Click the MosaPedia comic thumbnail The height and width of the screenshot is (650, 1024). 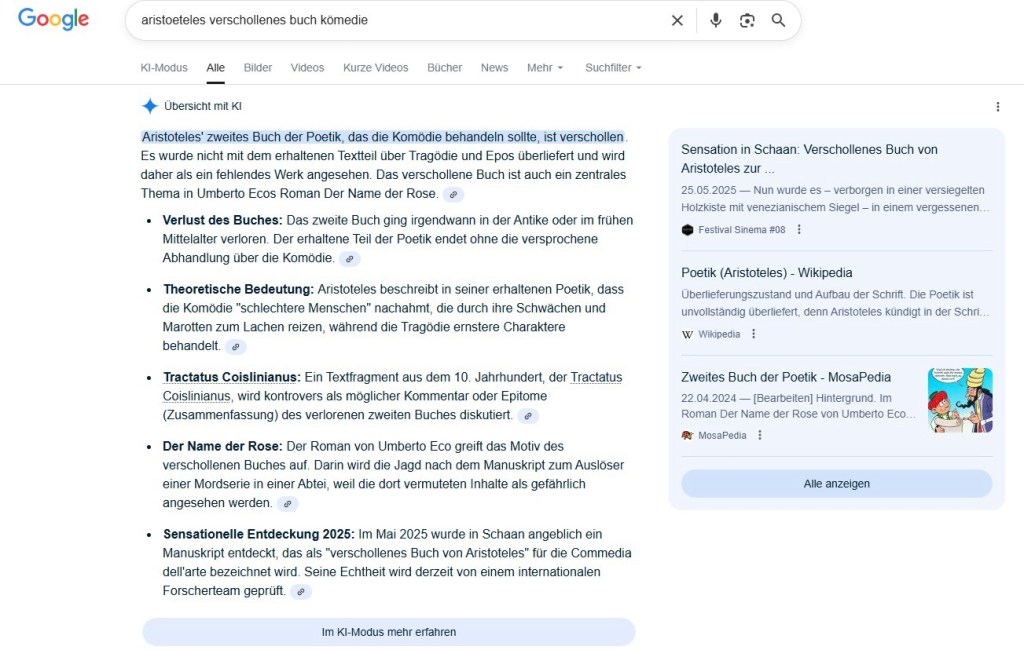[x=960, y=400]
